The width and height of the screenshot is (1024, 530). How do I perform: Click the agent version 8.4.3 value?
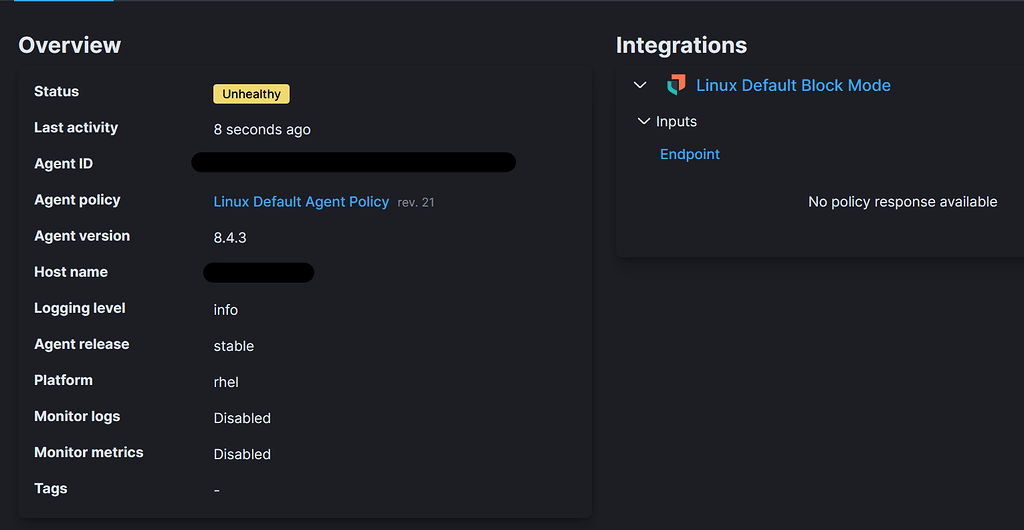[230, 237]
